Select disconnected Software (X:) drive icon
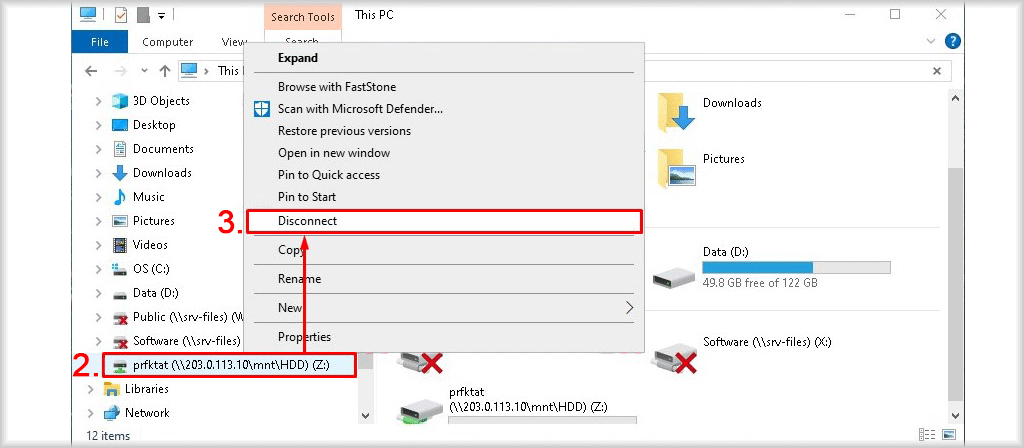Screen dimensions: 1024x448 pos(674,359)
